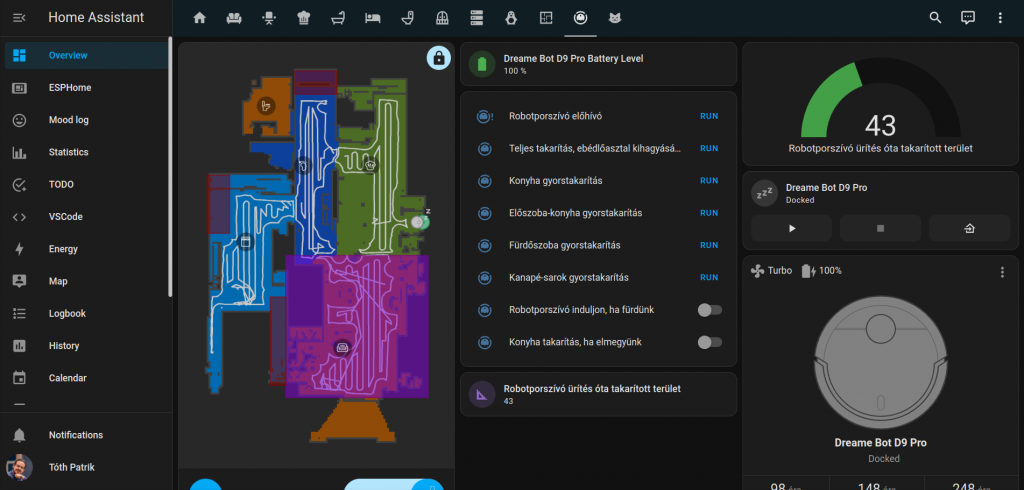Open Map in the sidebar

[x=86, y=282]
